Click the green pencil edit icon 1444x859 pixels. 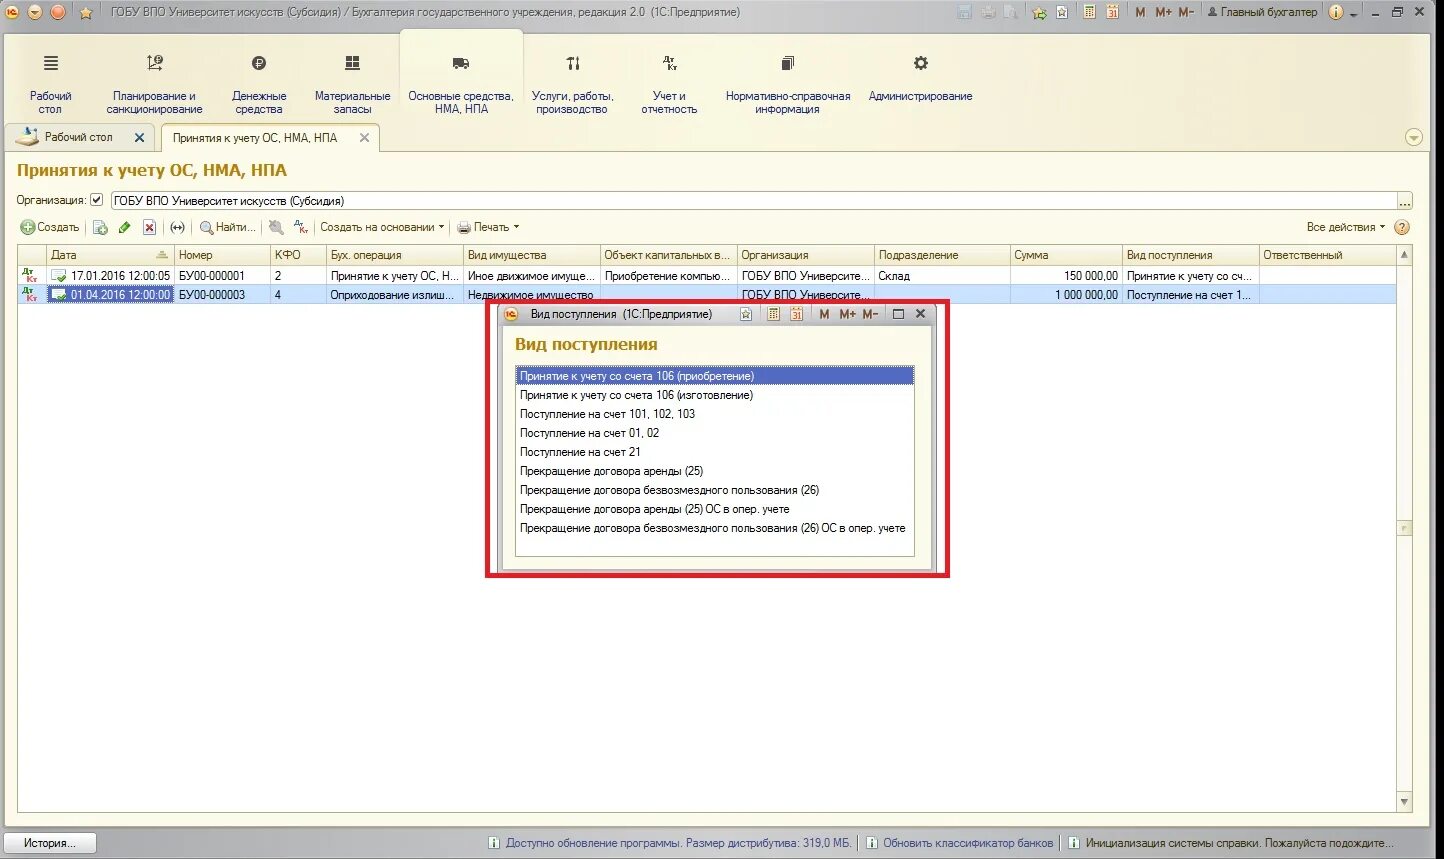pos(125,228)
